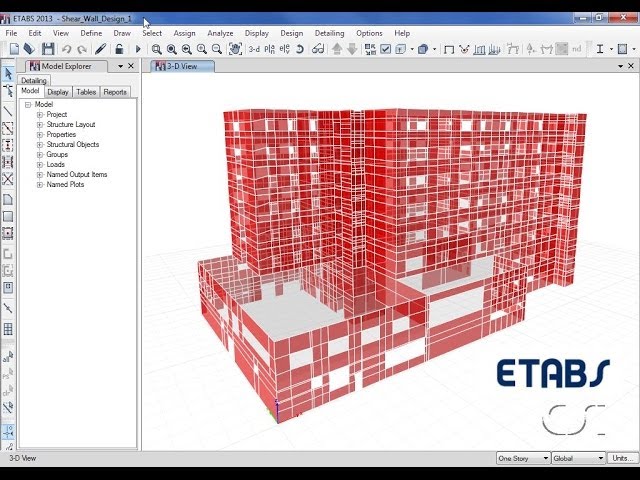Expand the Loads tree node
The width and height of the screenshot is (640, 480).
click(40, 164)
